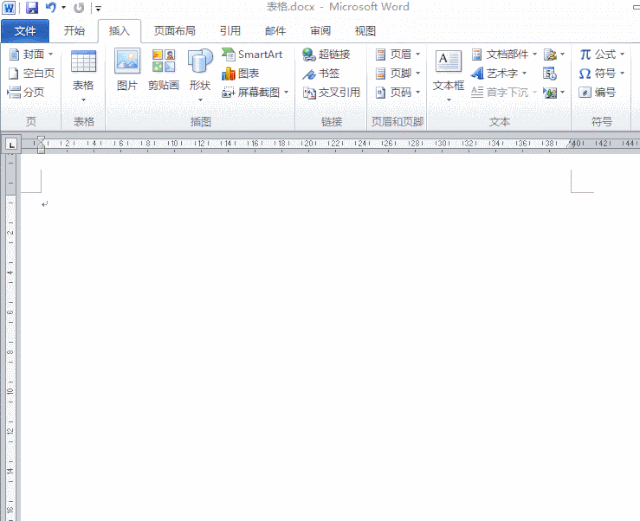Click the Redo icon in title bar
This screenshot has width=640, height=521.
click(x=79, y=8)
